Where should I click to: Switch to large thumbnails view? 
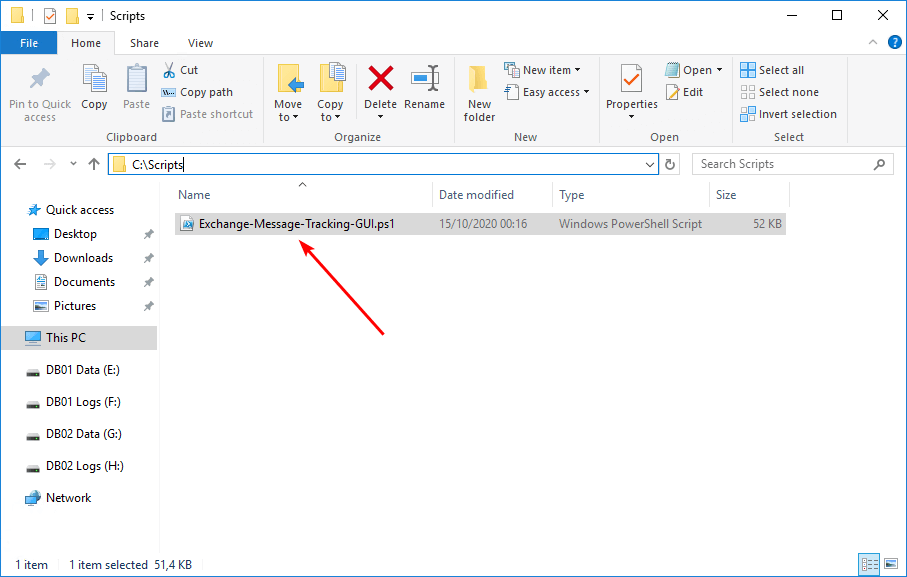pos(891,564)
